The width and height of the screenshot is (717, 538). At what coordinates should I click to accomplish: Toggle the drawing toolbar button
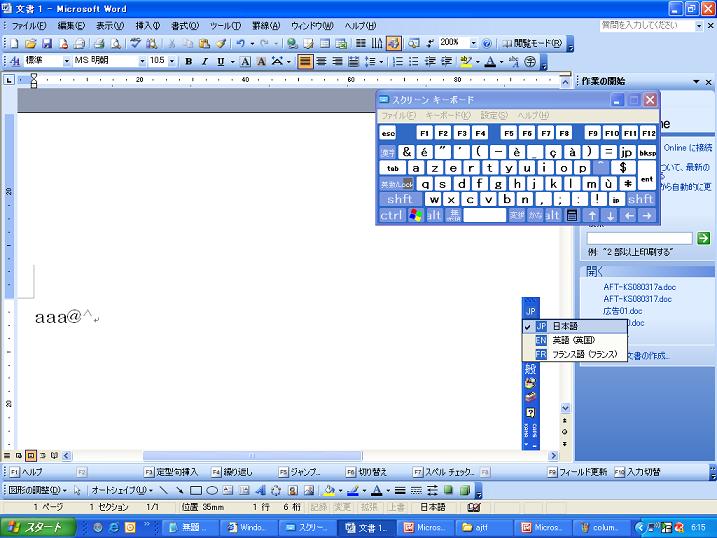[x=393, y=43]
